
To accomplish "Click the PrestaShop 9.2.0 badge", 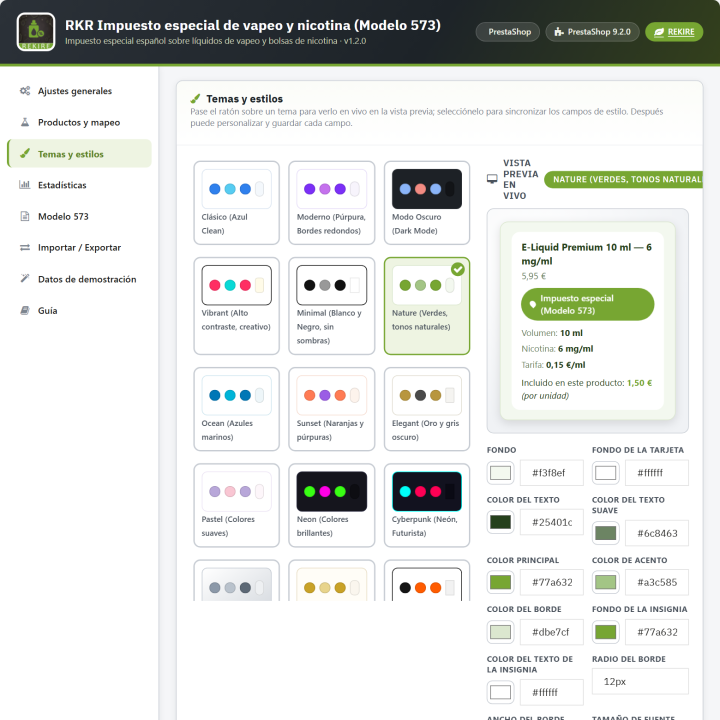I will (x=592, y=32).
